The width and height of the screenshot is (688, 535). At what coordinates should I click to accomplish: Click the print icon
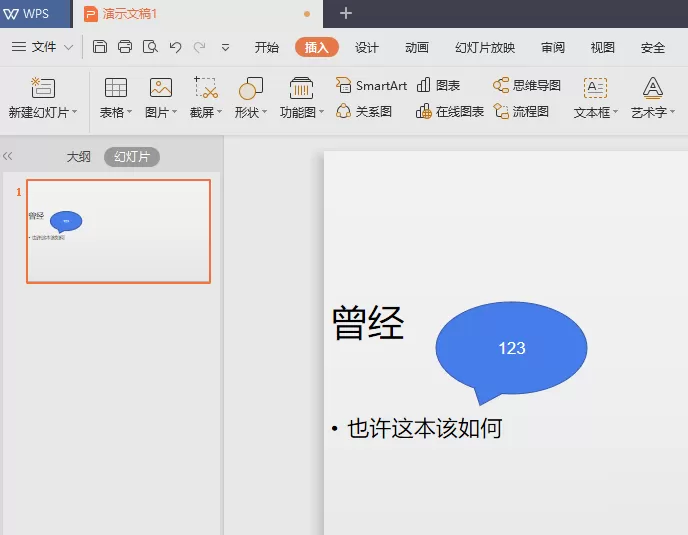(125, 47)
